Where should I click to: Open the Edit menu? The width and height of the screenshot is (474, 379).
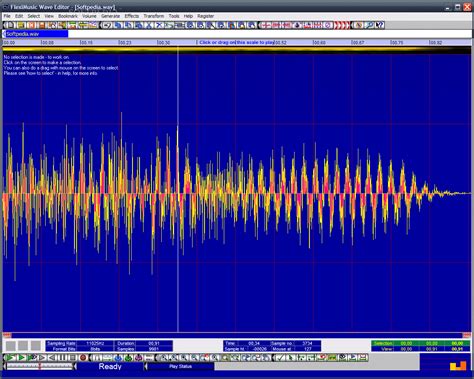click(x=19, y=16)
